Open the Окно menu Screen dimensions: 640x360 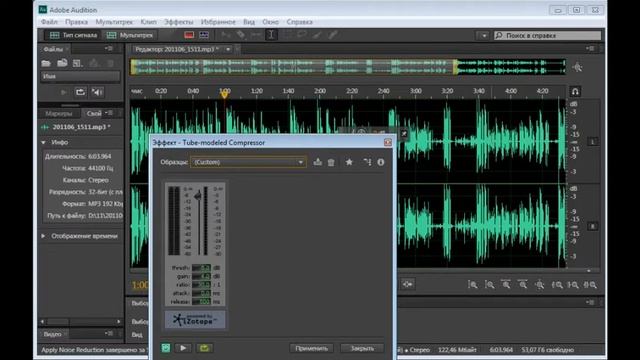(270, 22)
